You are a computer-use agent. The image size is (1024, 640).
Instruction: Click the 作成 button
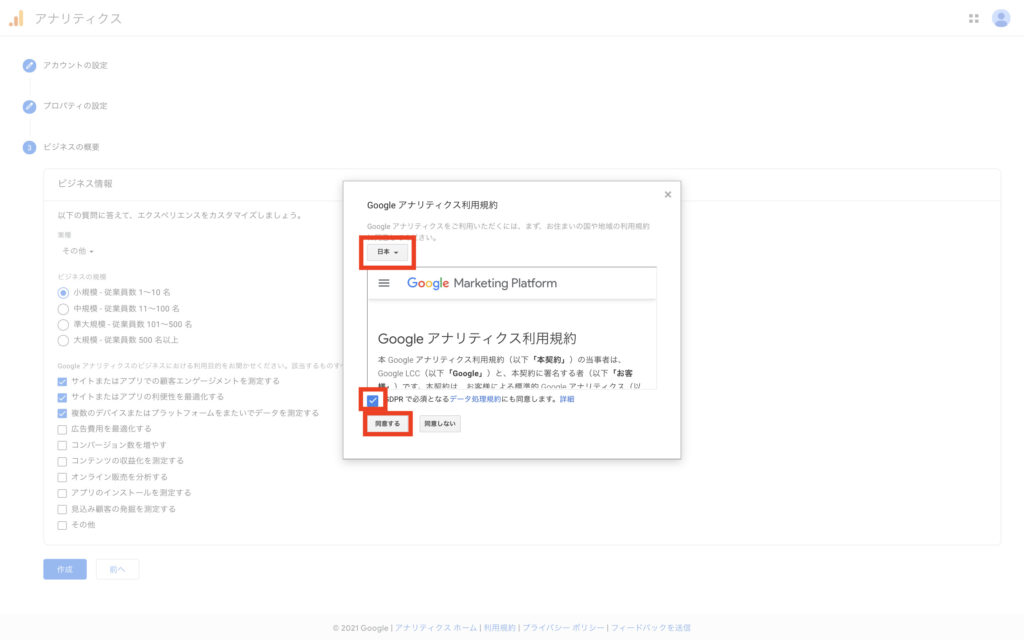click(x=65, y=569)
